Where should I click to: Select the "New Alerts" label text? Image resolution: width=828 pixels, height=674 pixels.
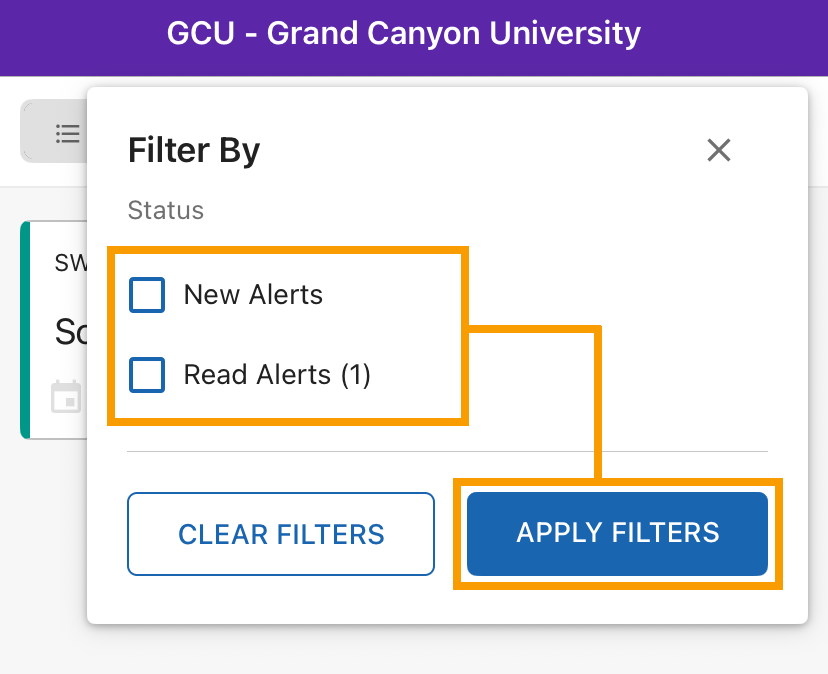pos(253,294)
